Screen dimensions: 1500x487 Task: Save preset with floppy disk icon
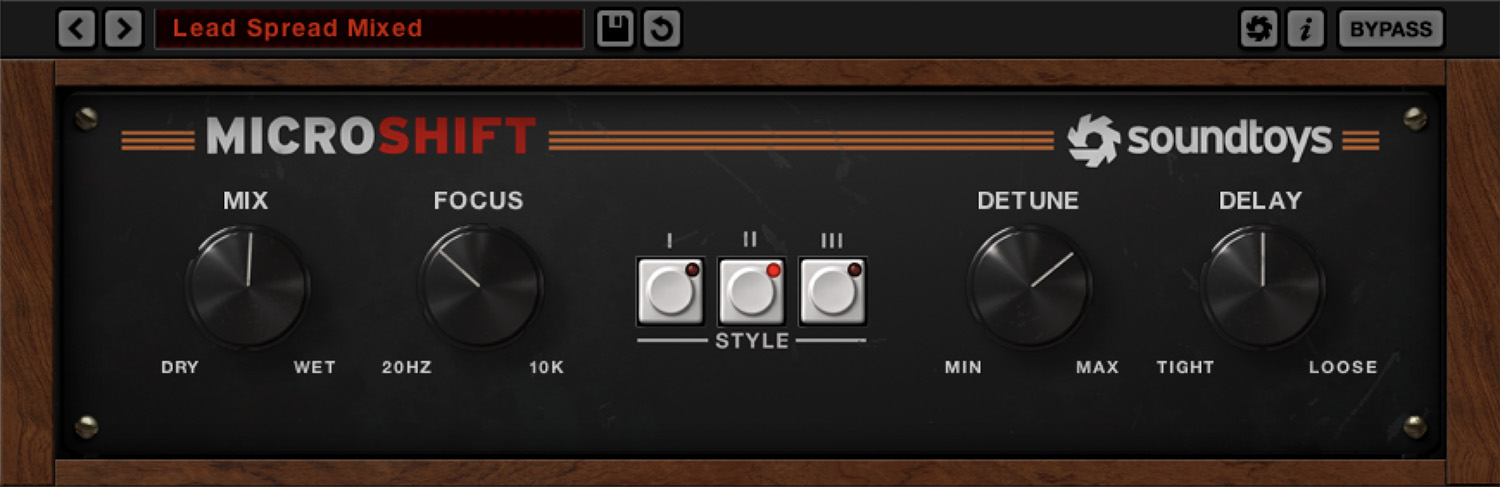coord(616,29)
